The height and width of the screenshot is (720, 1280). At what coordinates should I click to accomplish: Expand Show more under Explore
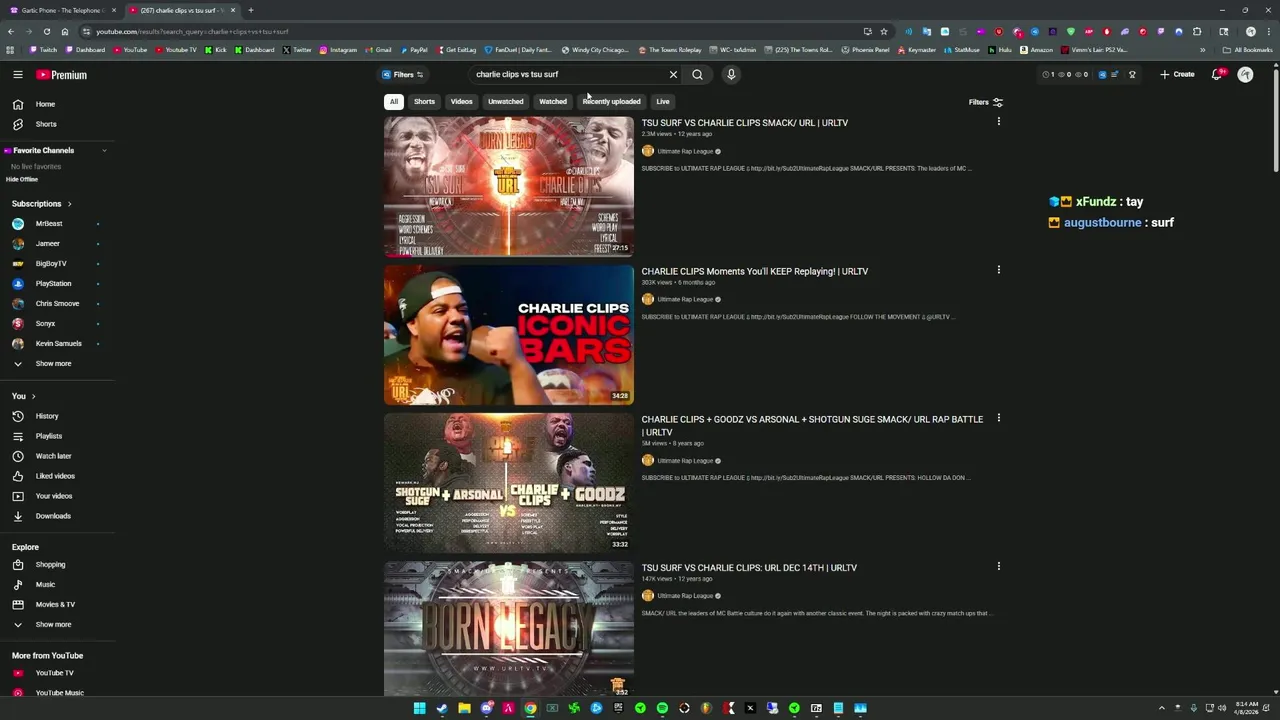pos(56,625)
